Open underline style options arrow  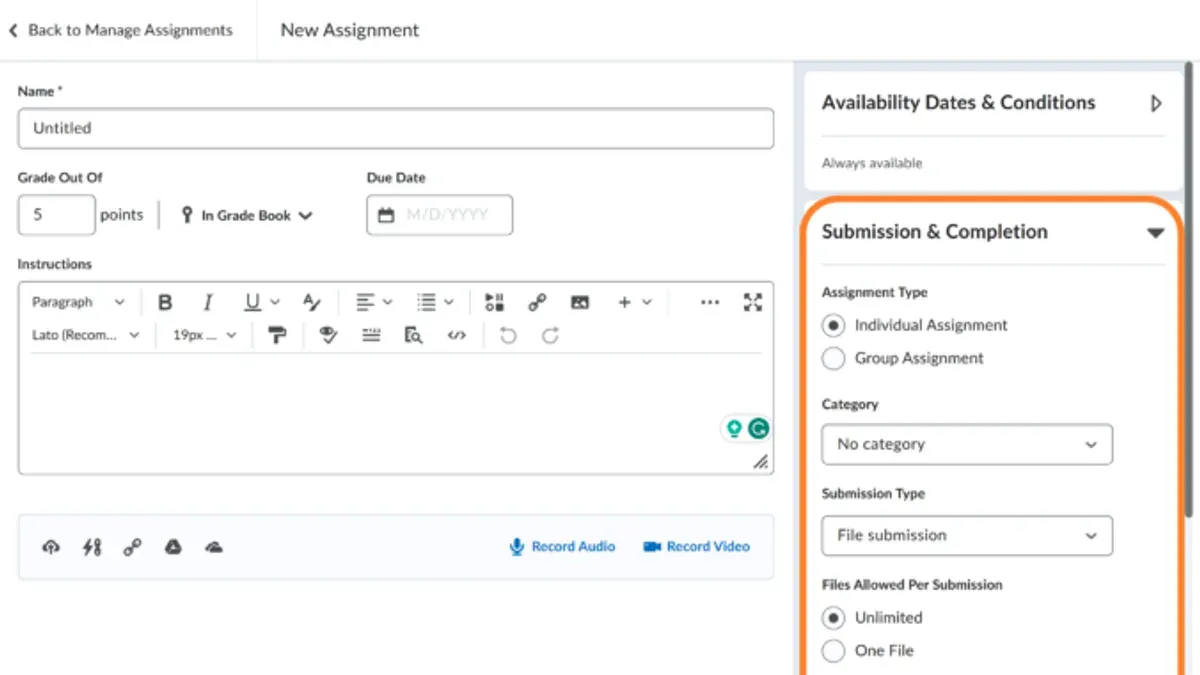pyautogui.click(x=275, y=302)
